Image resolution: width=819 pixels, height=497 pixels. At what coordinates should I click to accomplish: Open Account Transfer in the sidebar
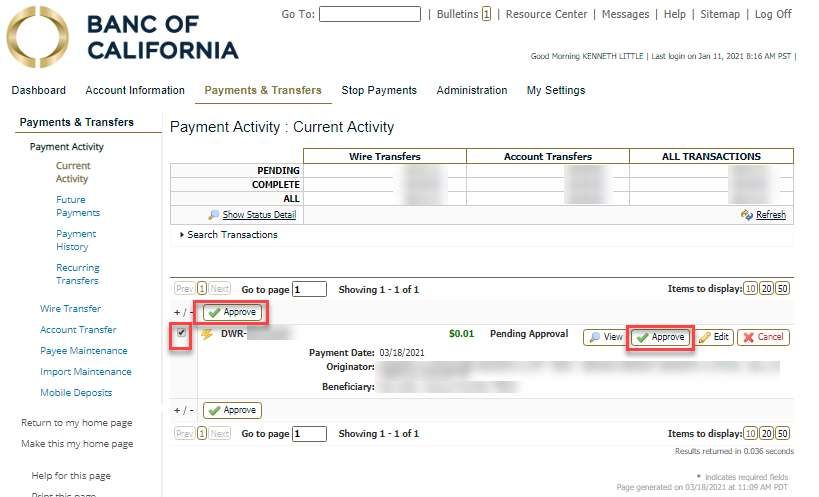click(78, 329)
